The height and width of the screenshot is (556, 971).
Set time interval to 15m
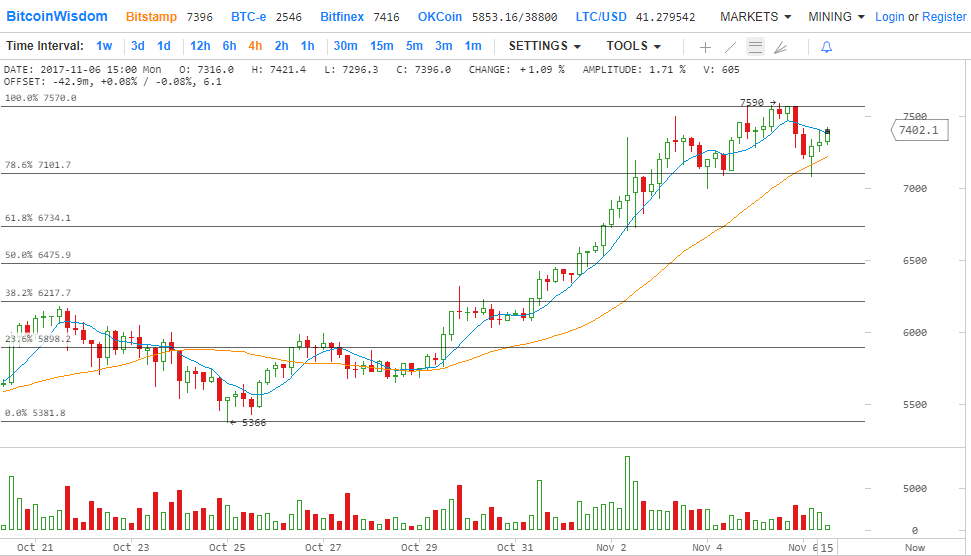[x=381, y=46]
